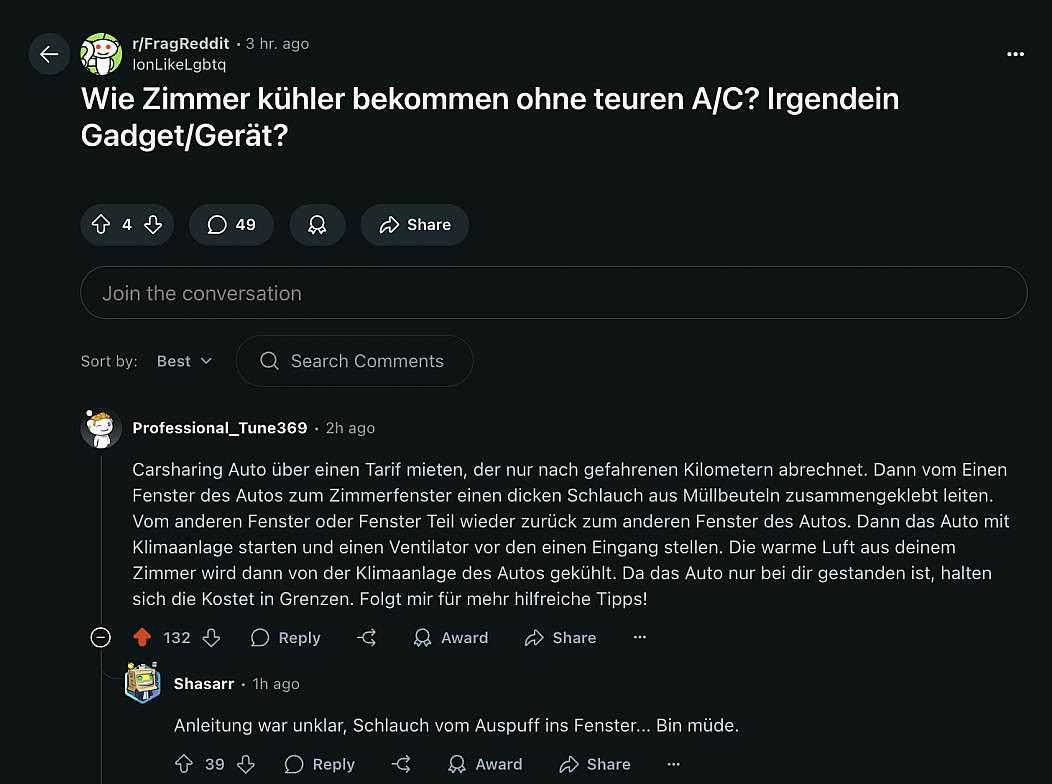Open the Sort by Best dropdown
This screenshot has height=784, width=1052.
184,361
